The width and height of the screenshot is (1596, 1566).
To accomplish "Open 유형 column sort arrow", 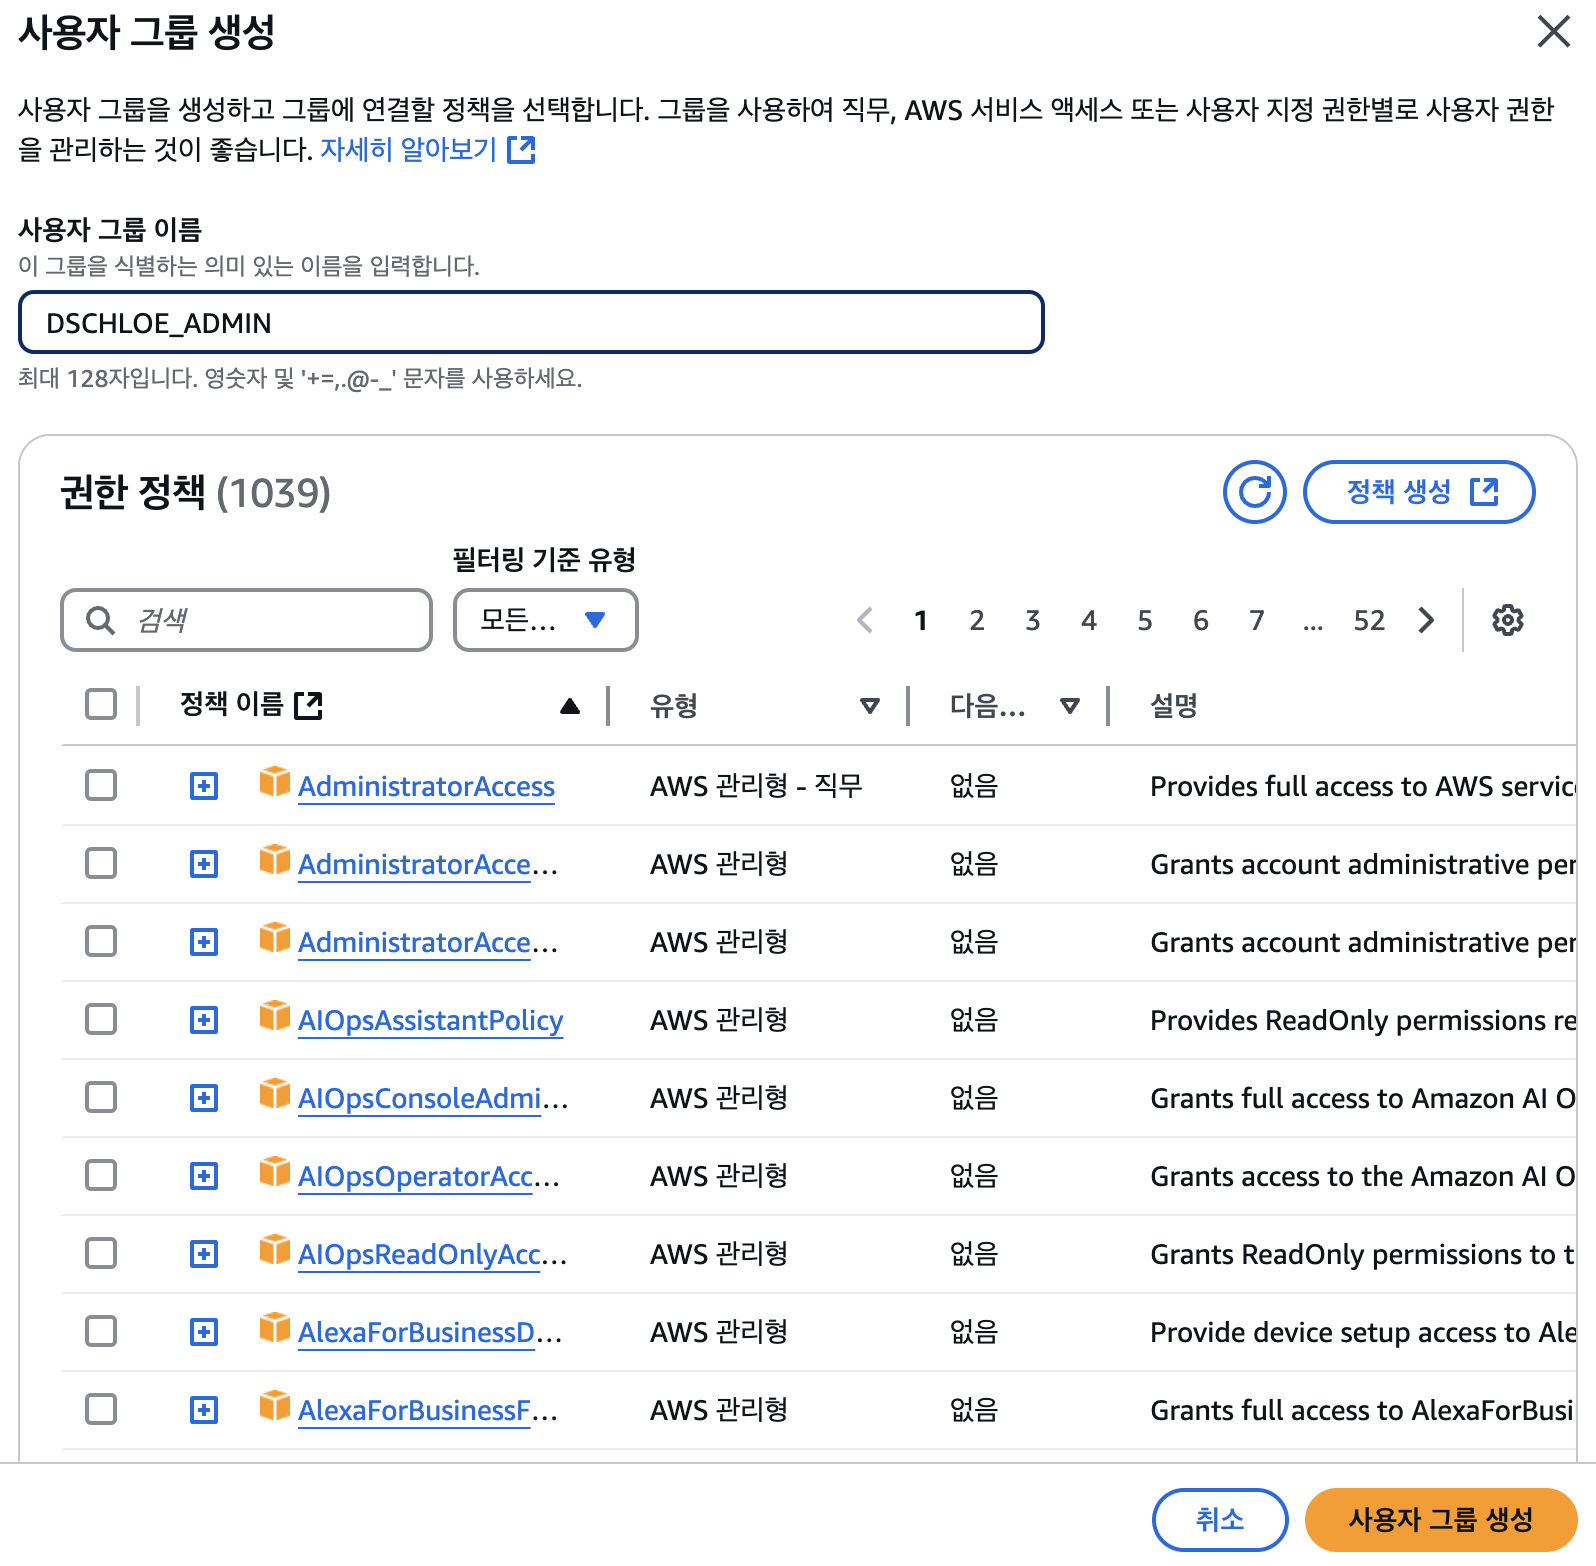I will (870, 706).
